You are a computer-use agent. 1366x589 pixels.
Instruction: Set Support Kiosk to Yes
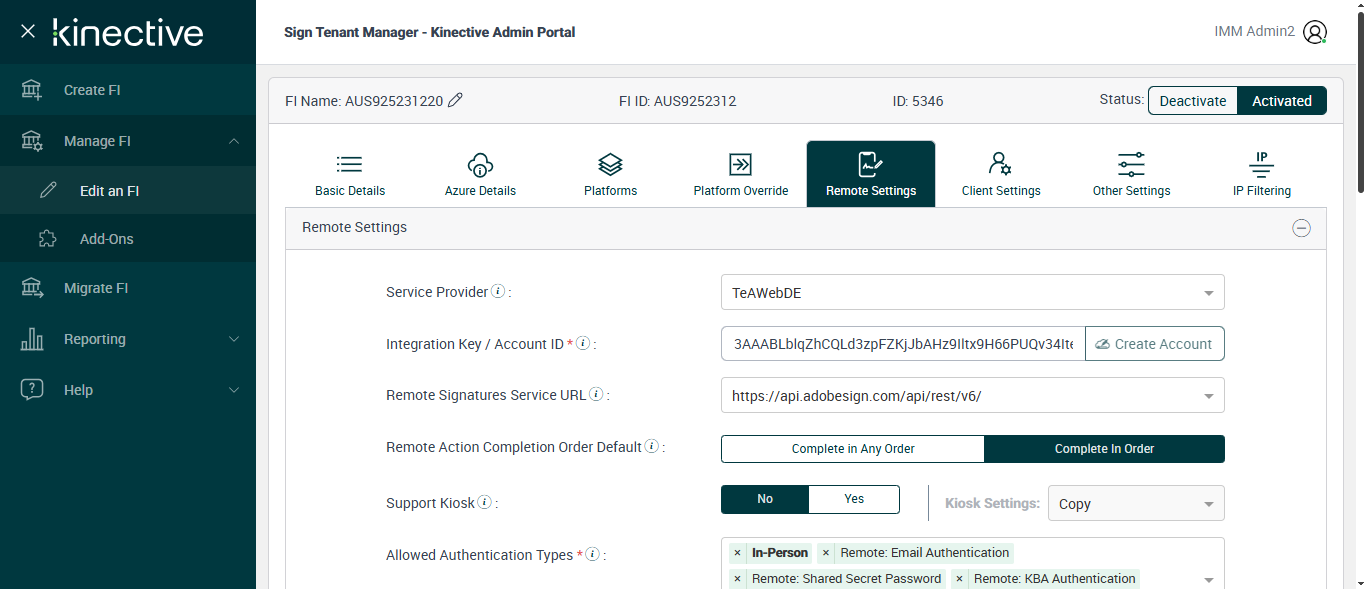(x=854, y=499)
